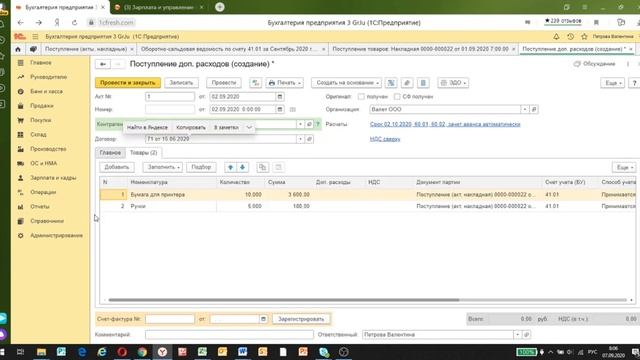The width and height of the screenshot is (640, 360).
Task: Click Добавить to add a row
Action: tap(117, 167)
